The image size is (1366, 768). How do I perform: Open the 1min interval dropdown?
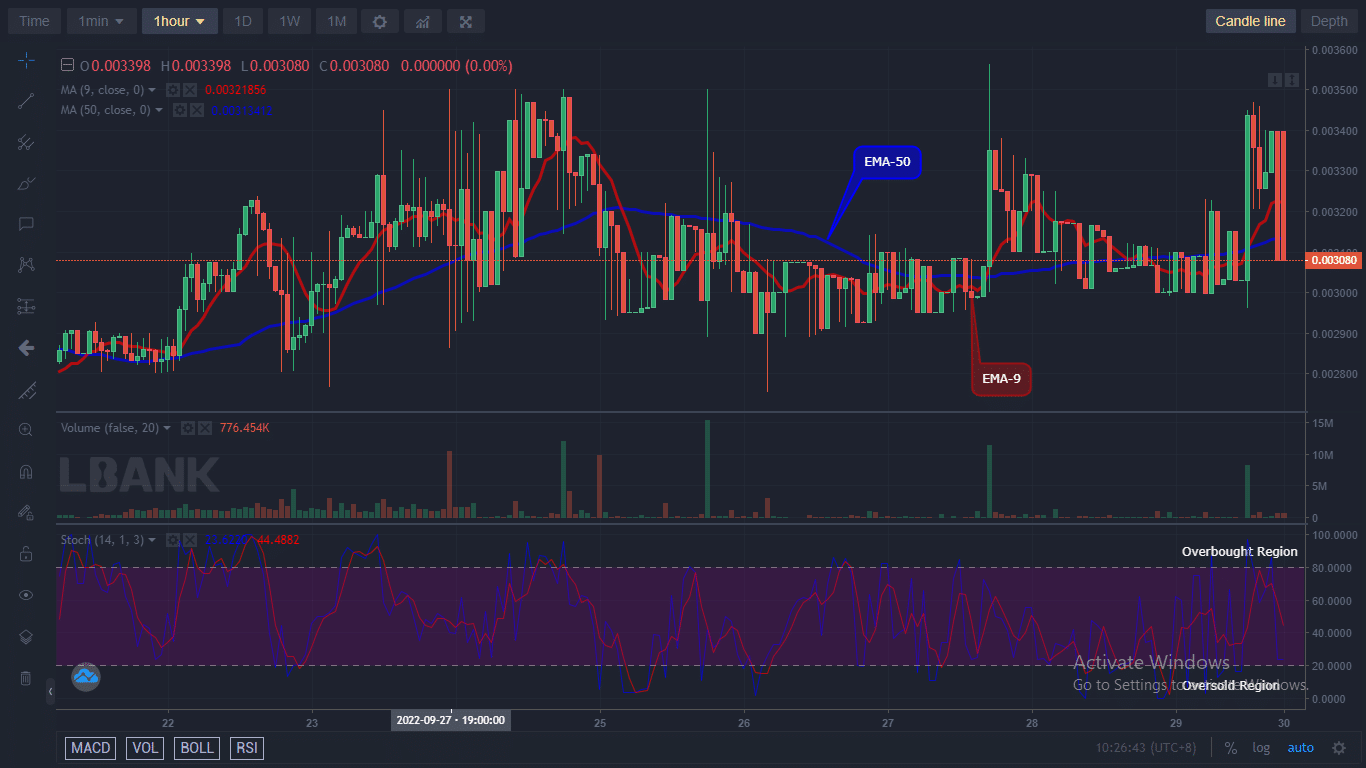pyautogui.click(x=101, y=21)
